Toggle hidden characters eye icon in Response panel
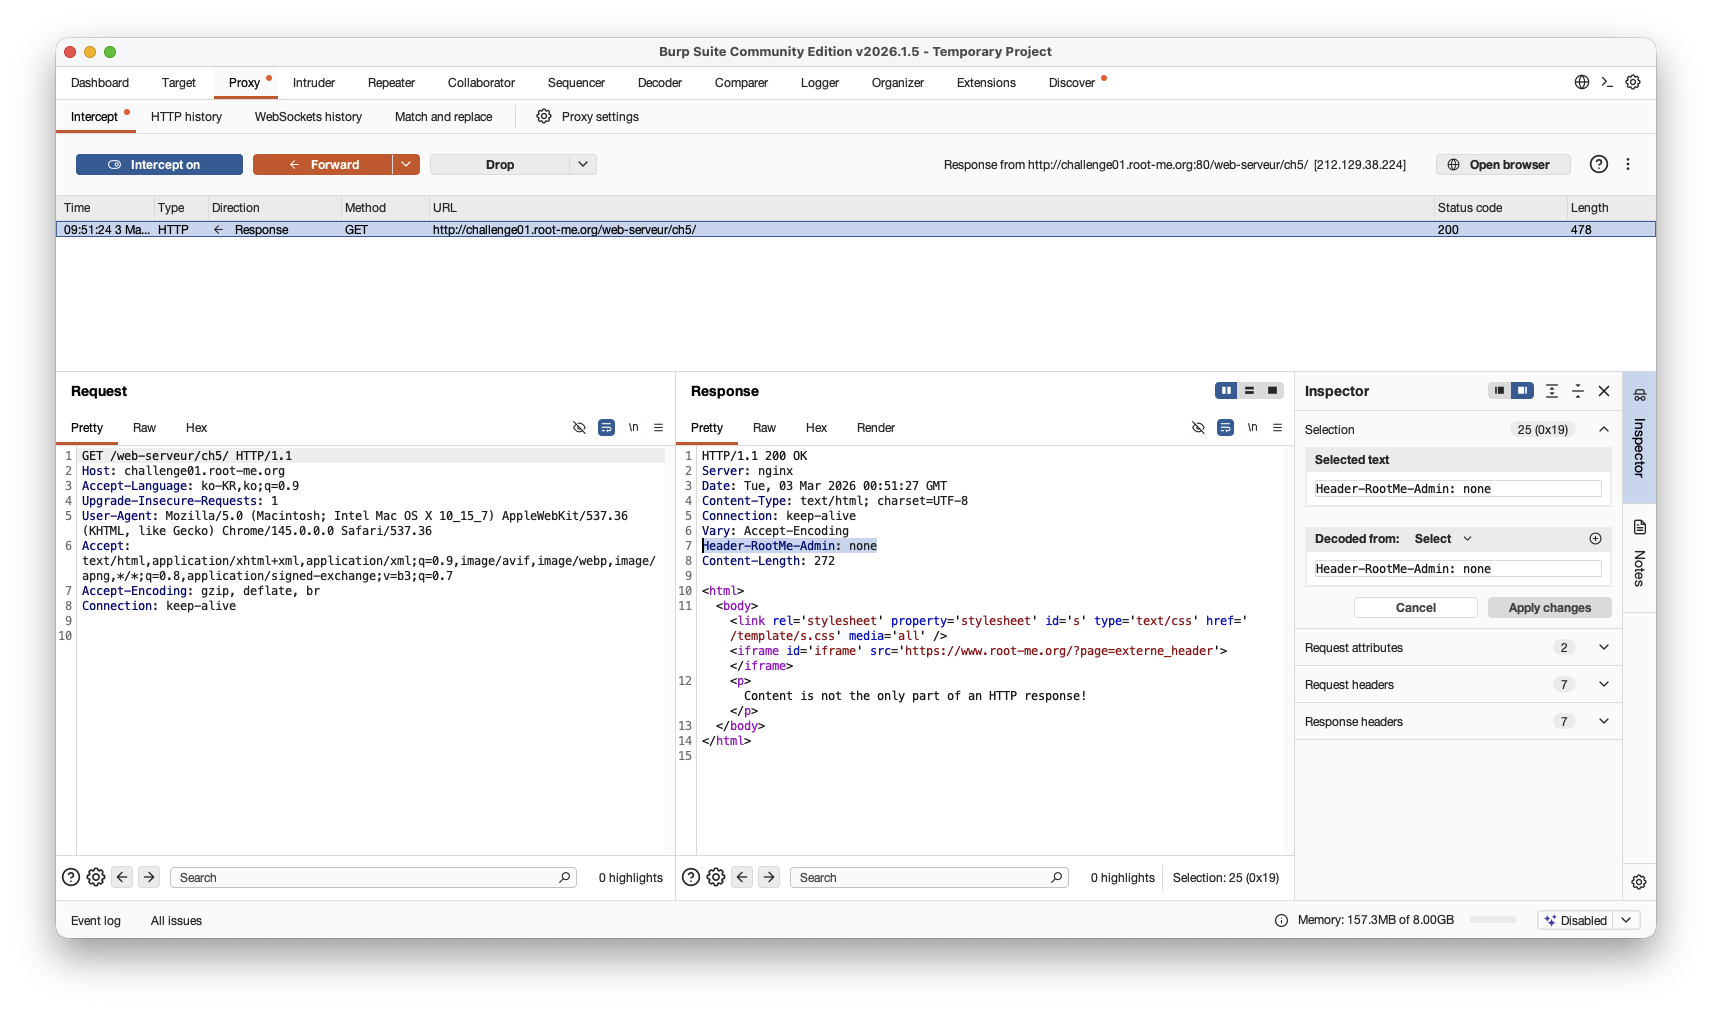Image resolution: width=1712 pixels, height=1012 pixels. pos(1198,427)
